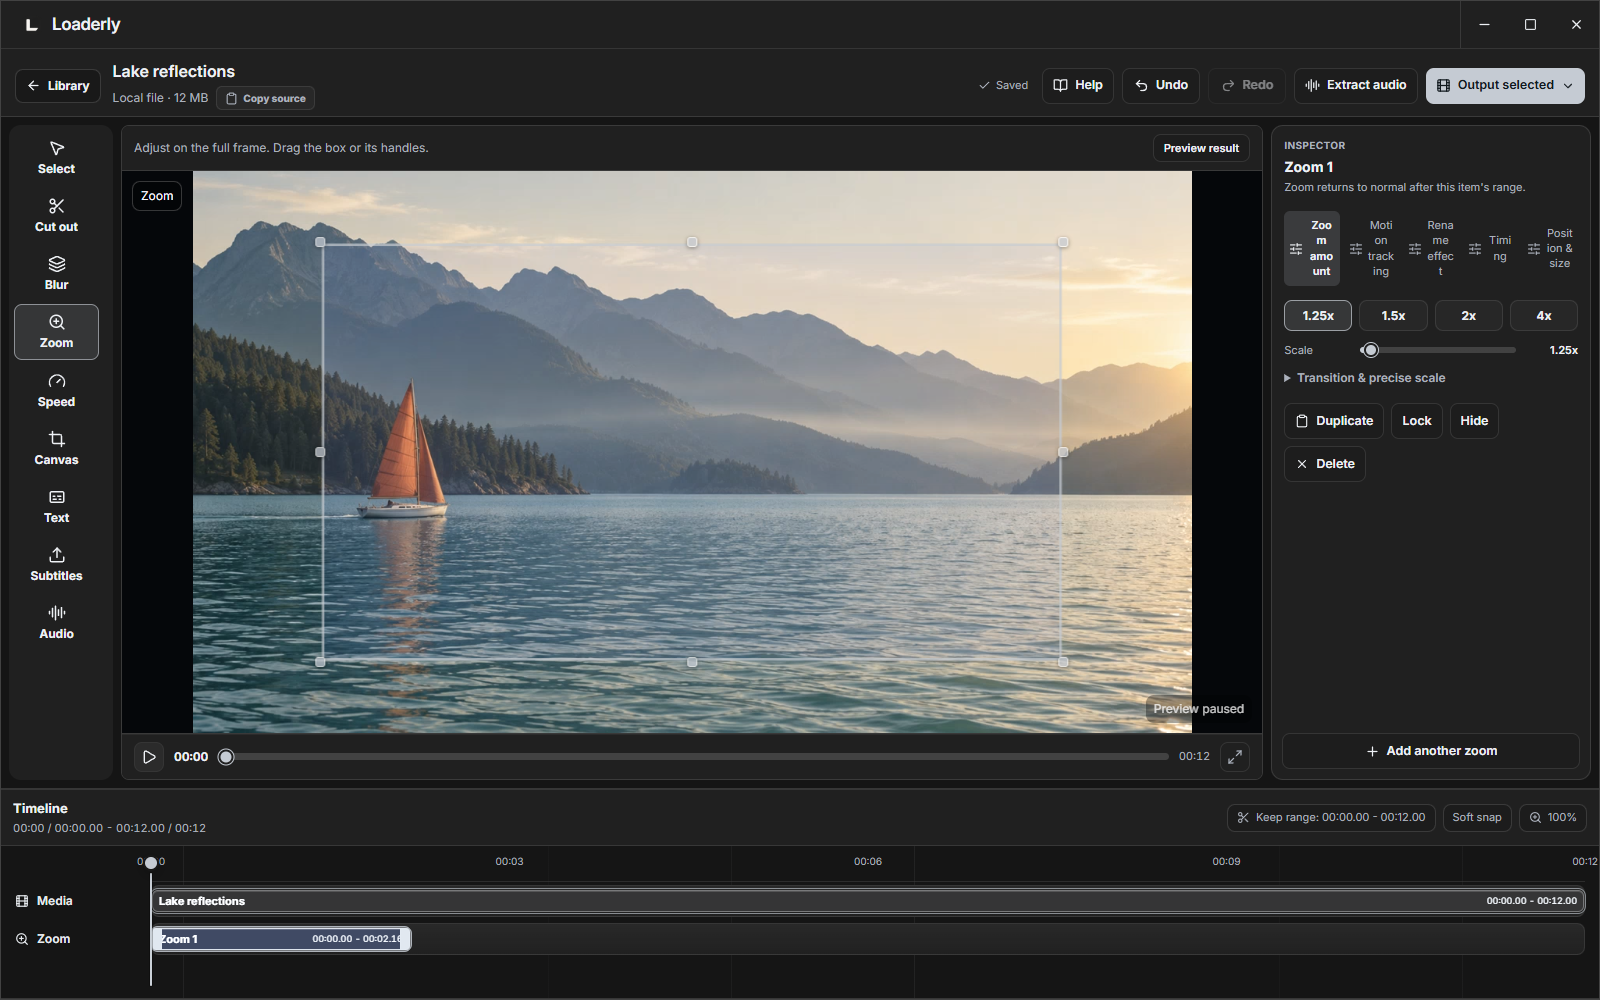Click the Keep range scissors button
Image resolution: width=1600 pixels, height=1000 pixels.
pos(1331,817)
